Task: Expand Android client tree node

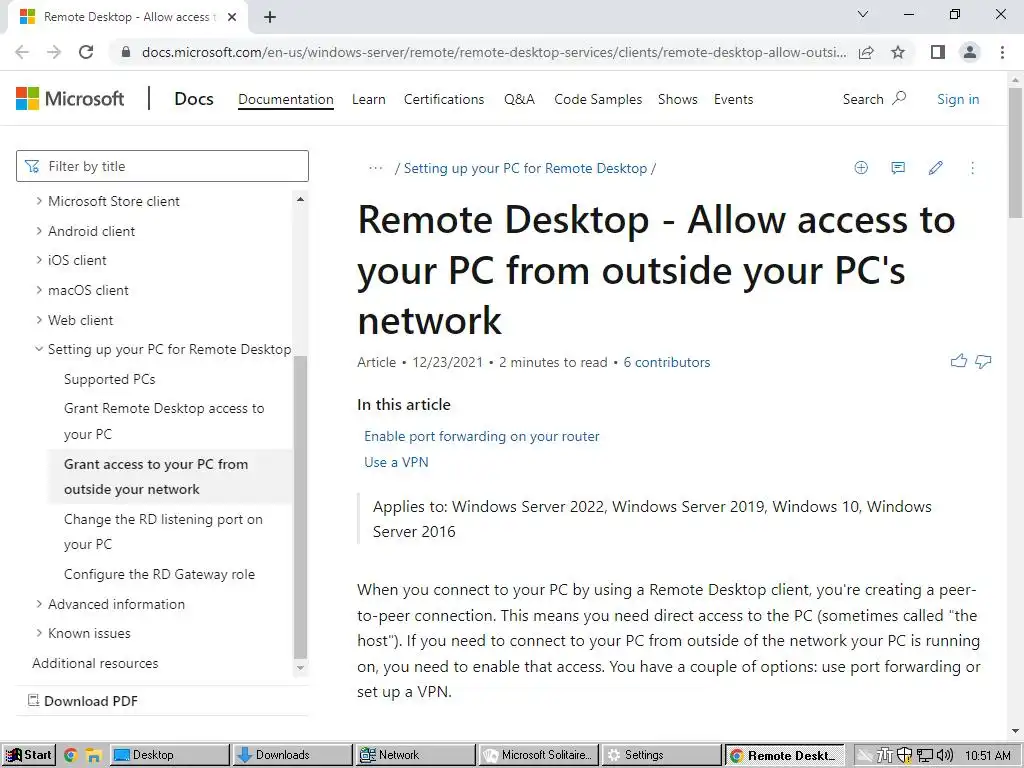Action: 39,231
